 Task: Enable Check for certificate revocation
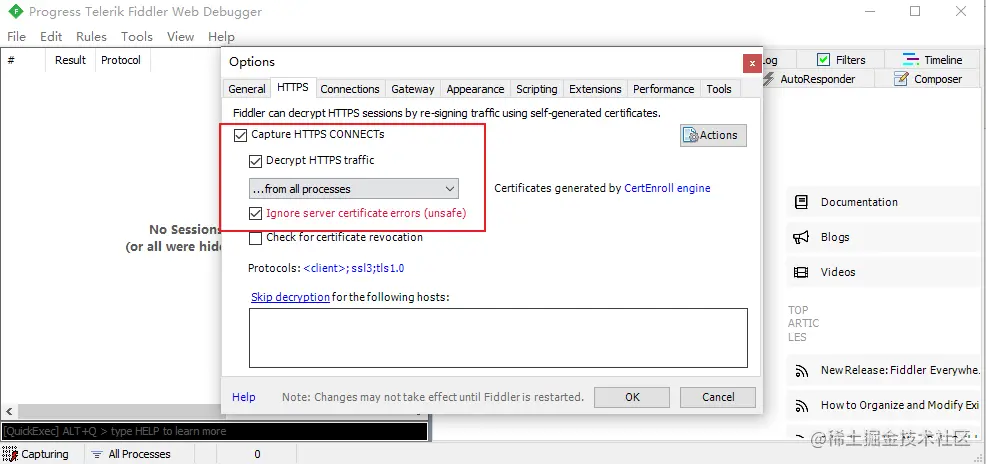tap(255, 238)
